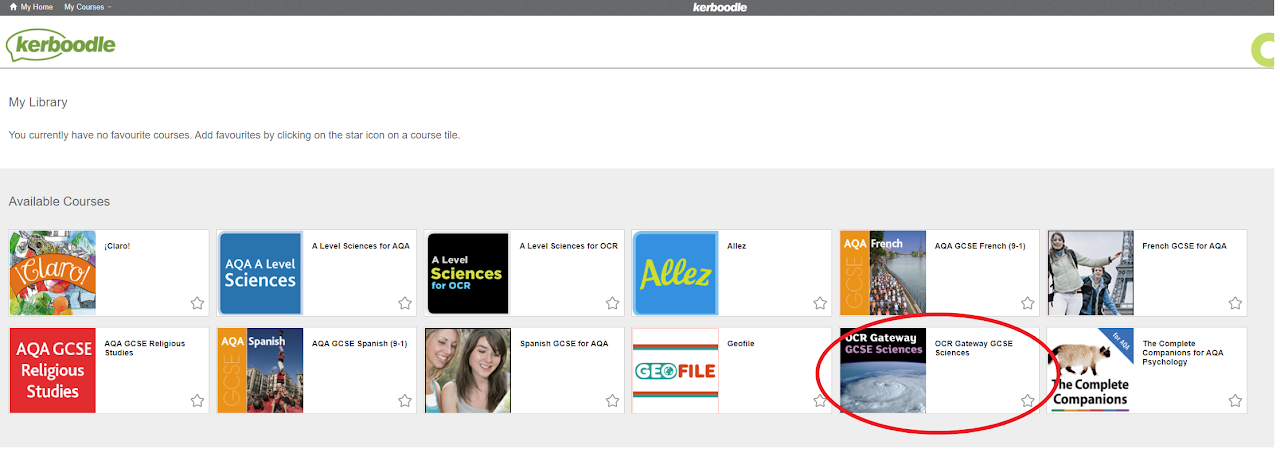This screenshot has height=466, width=1280.
Task: Star the AQA GCSE Spanish (9-1) course
Action: [x=405, y=400]
